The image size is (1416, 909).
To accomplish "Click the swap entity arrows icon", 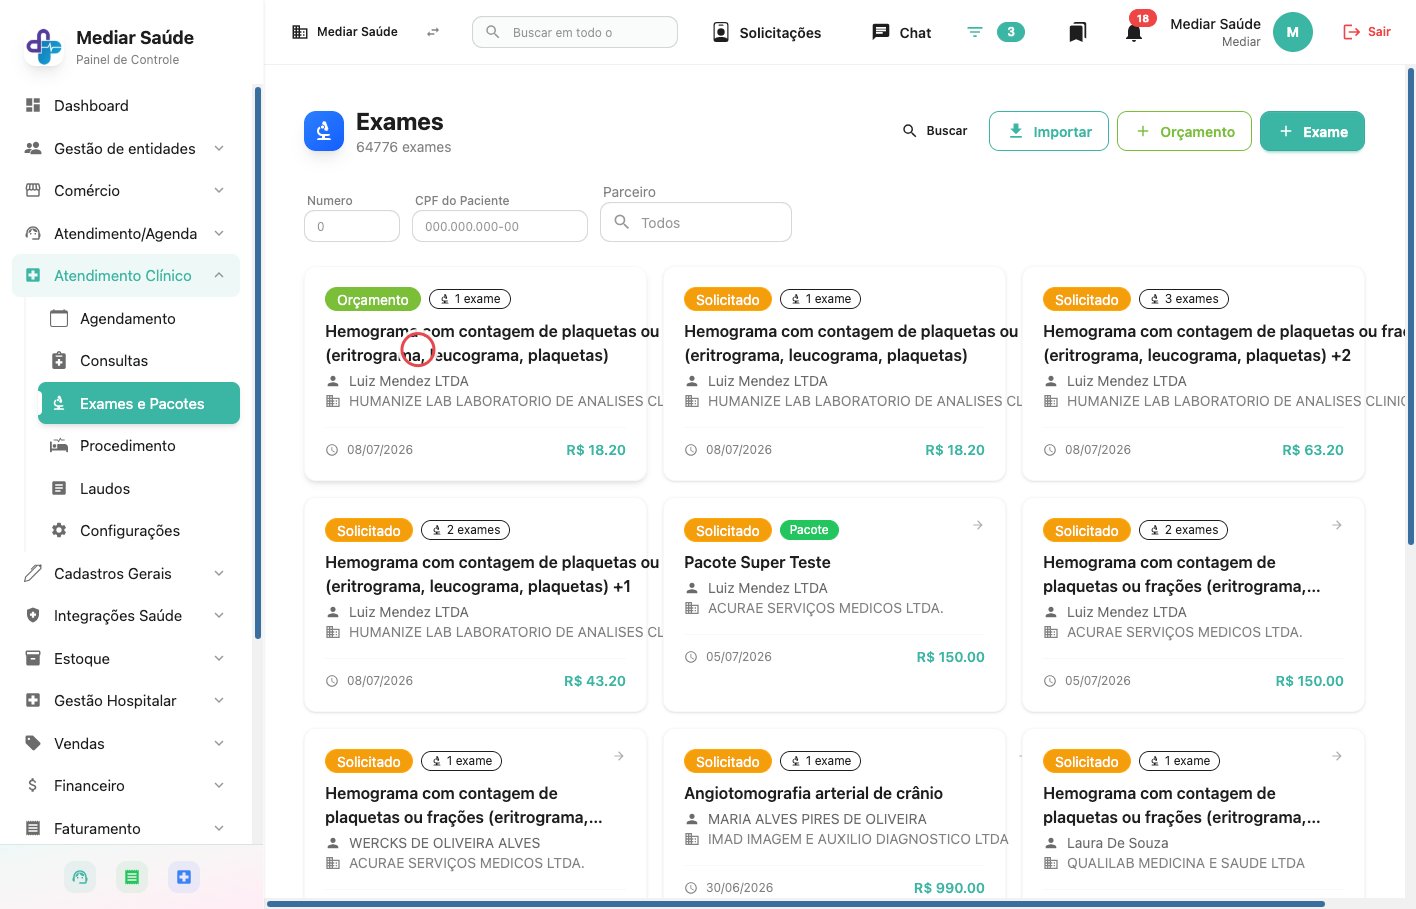I will pyautogui.click(x=433, y=32).
